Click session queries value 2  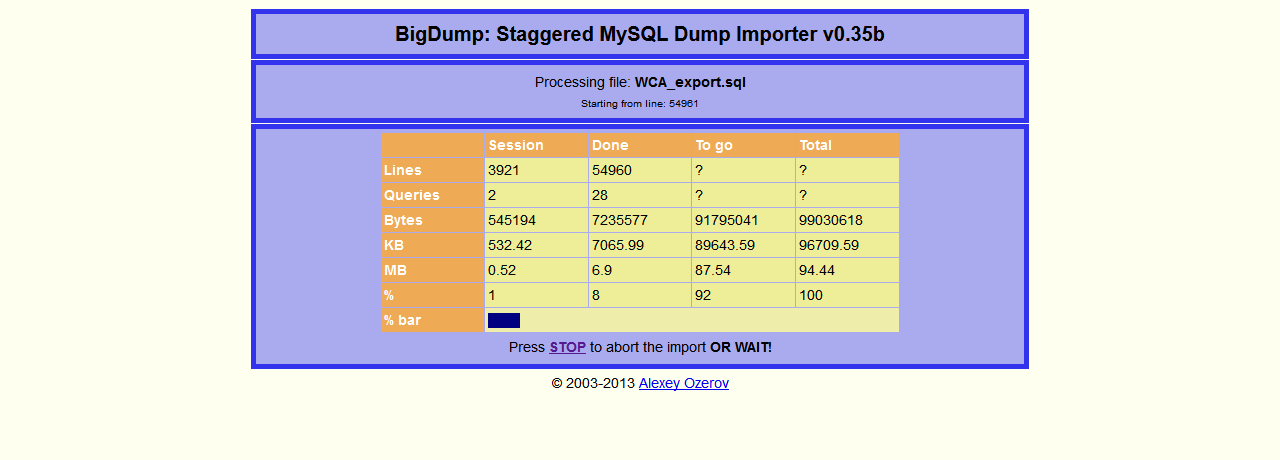tap(492, 195)
